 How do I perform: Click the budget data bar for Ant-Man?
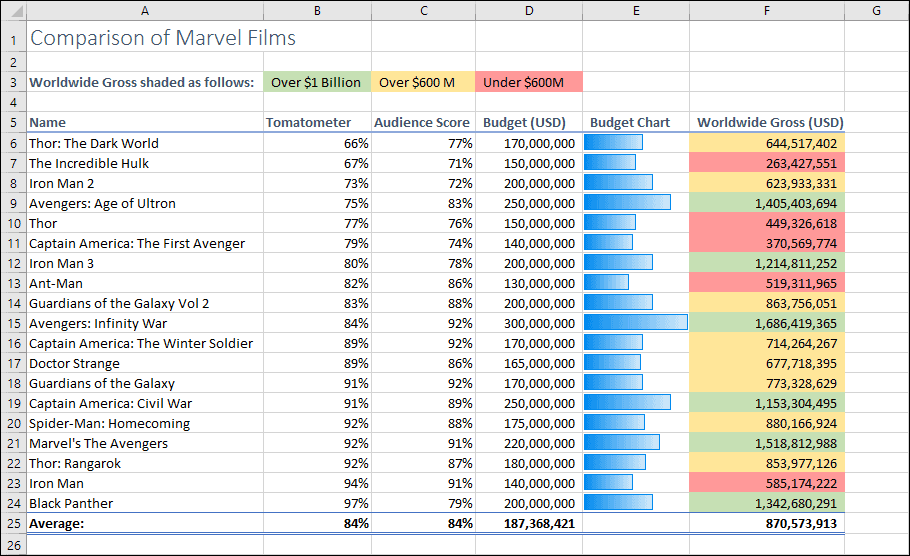tap(607, 283)
